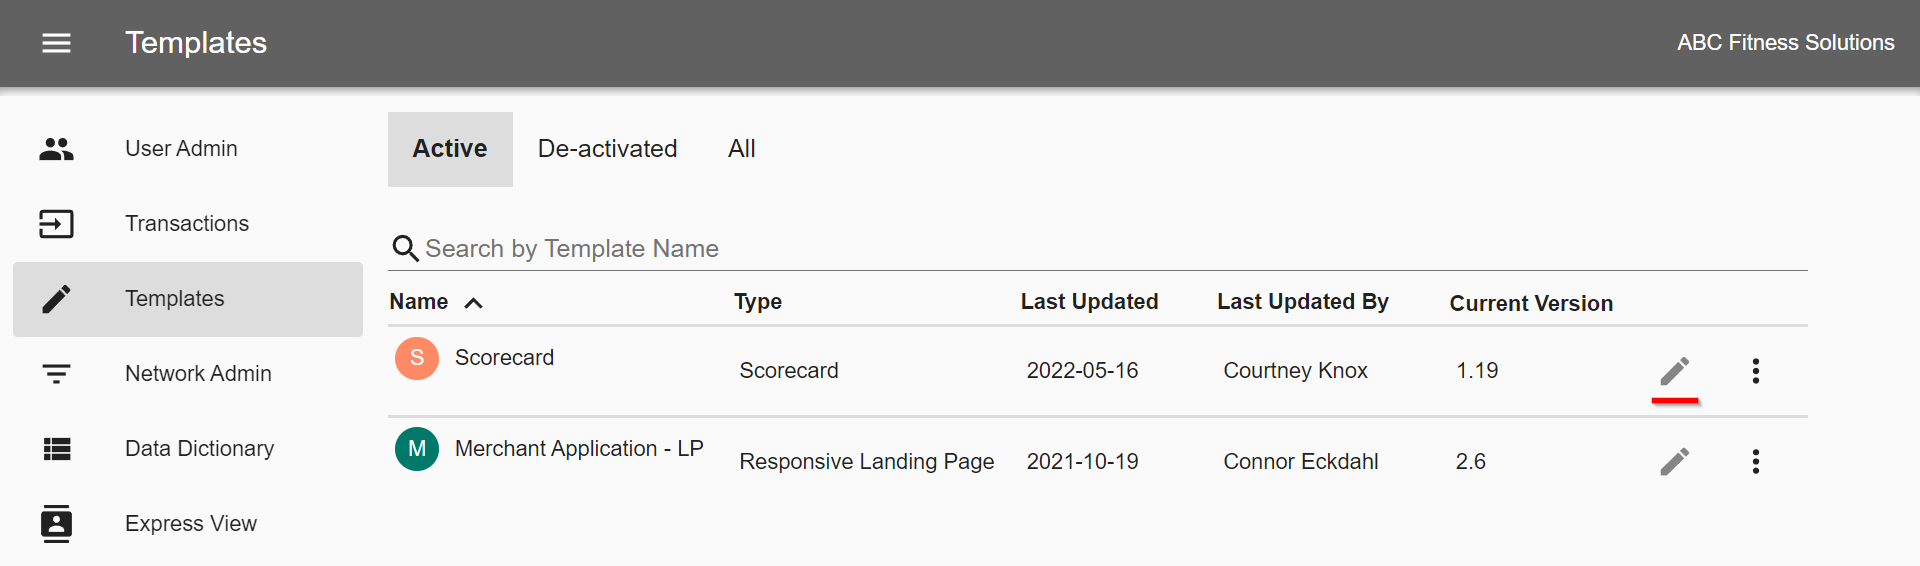
Task: Click the Transactions arrow-box icon
Action: (x=56, y=224)
